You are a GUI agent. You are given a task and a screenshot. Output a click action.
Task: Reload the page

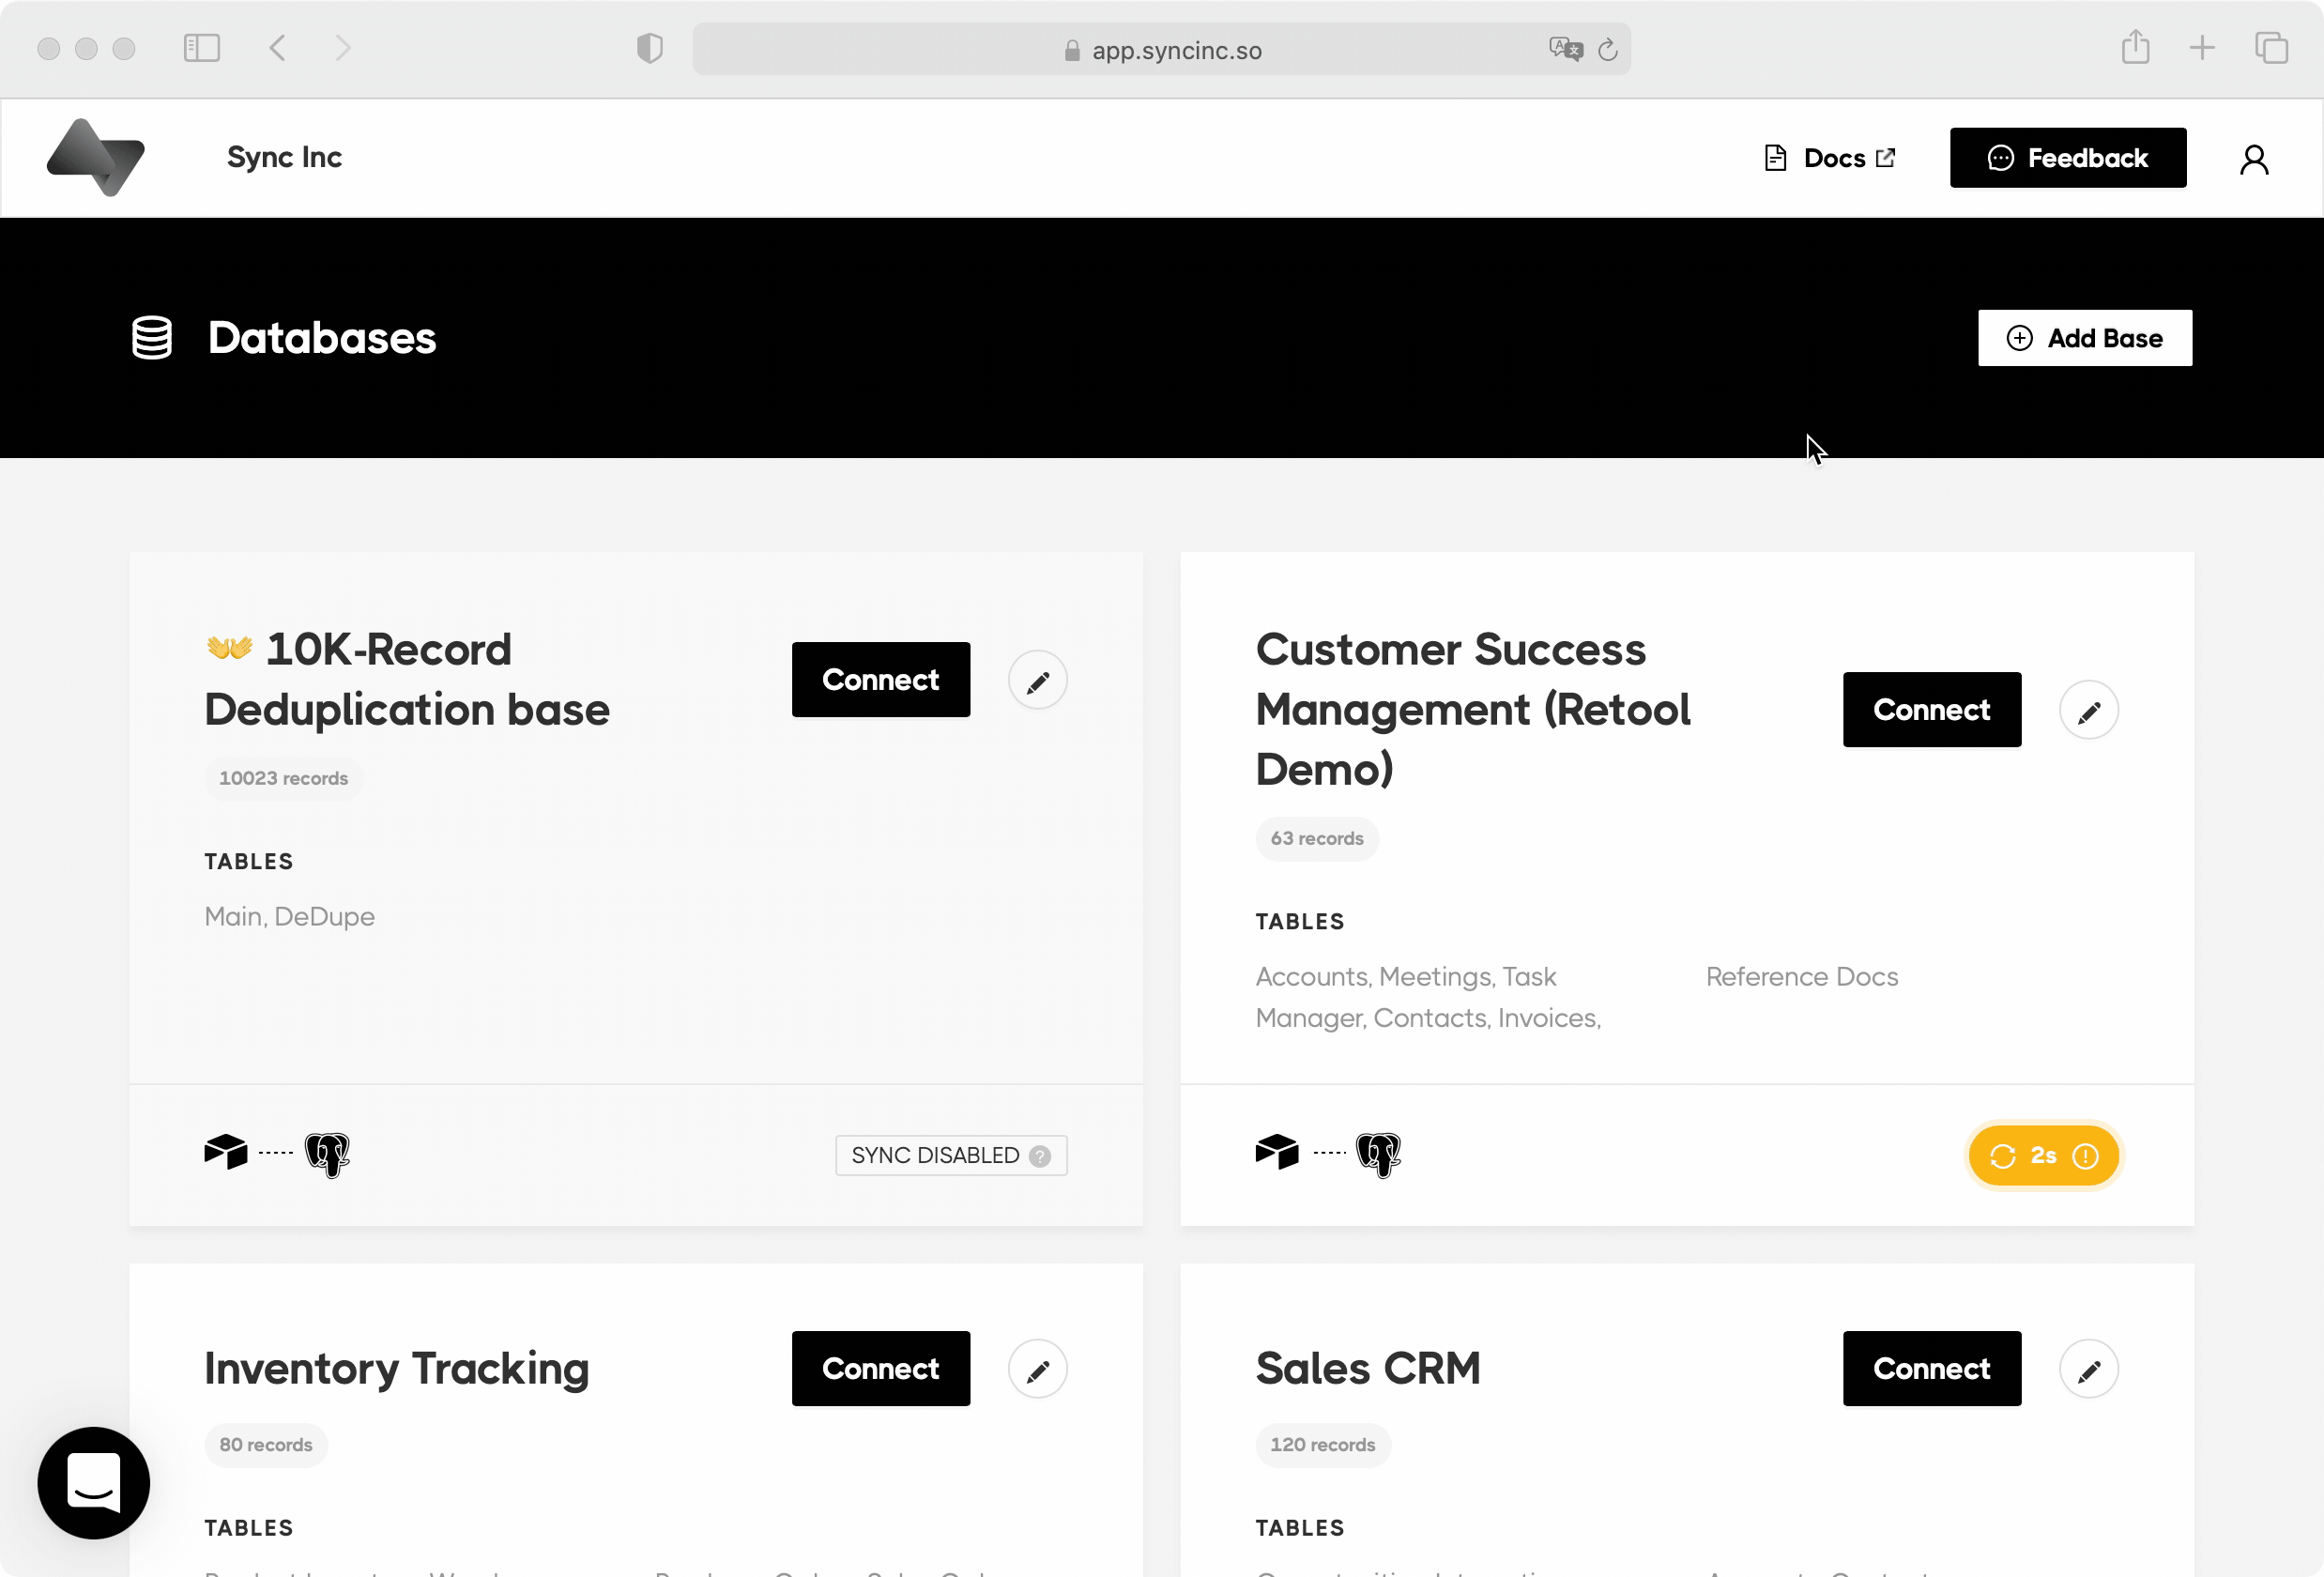click(1607, 49)
